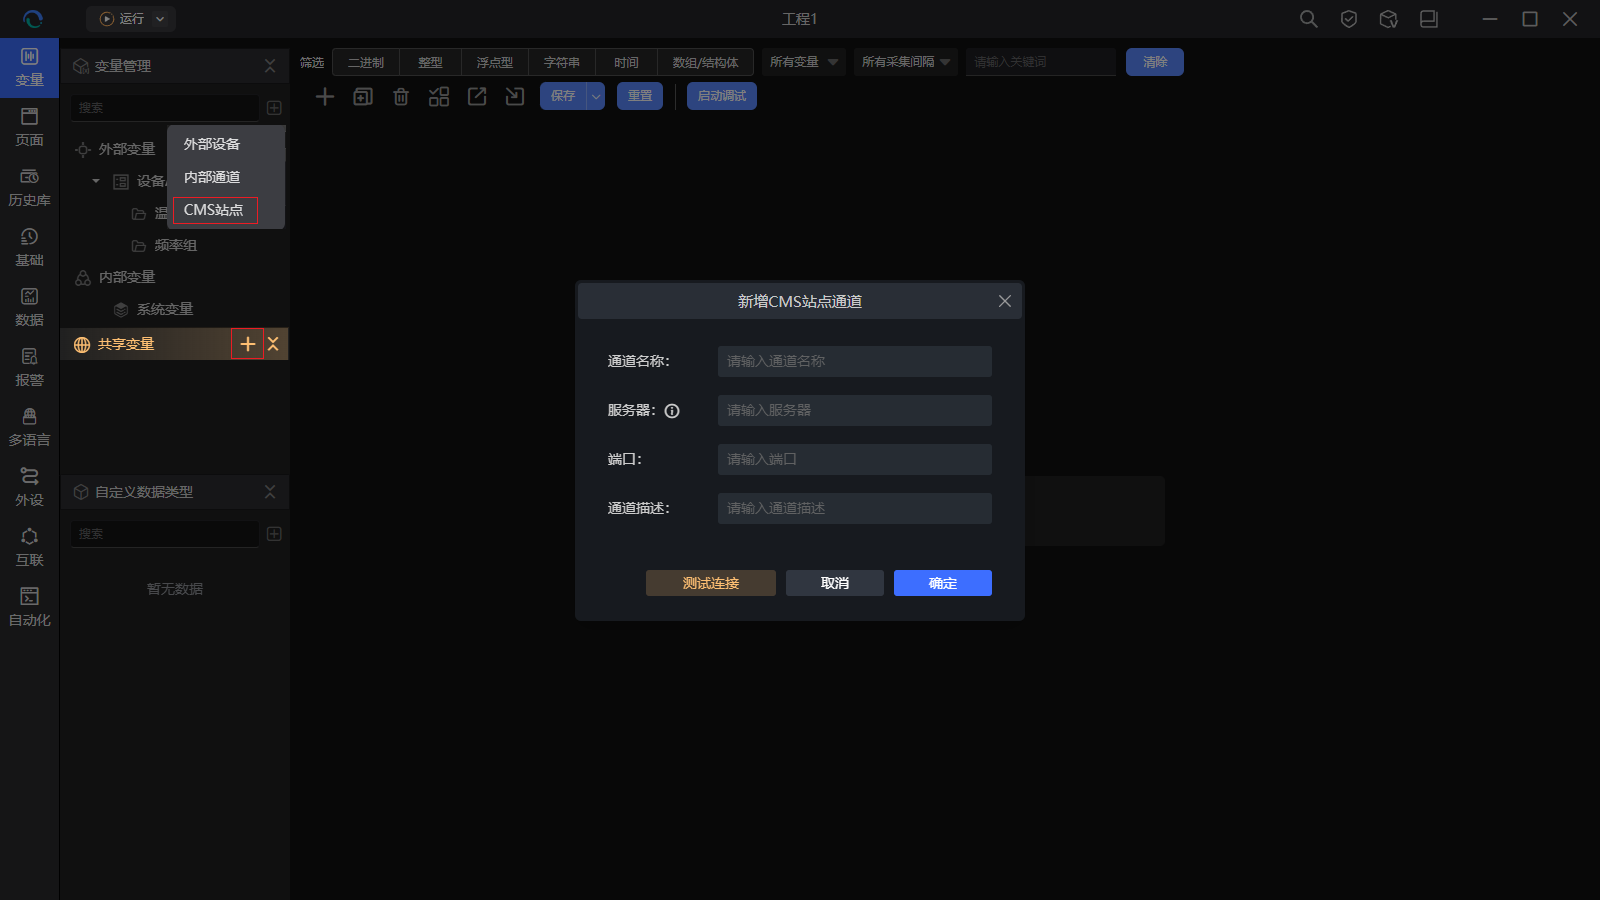1600x900 pixels.
Task: Click add icon next to custom type search box
Action: pyautogui.click(x=274, y=534)
